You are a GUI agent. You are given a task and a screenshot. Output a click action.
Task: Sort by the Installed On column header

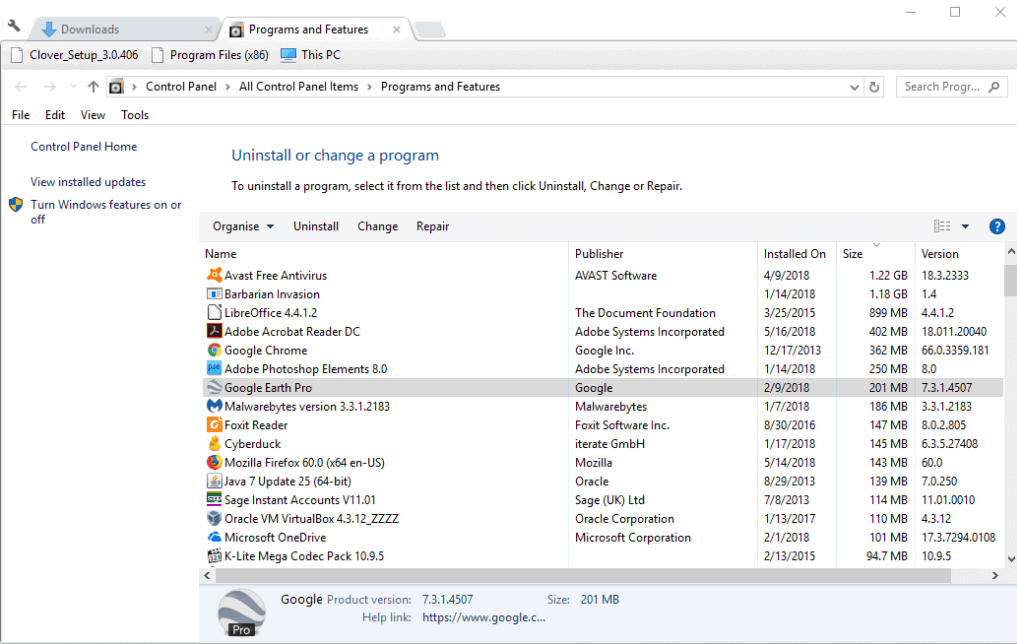(x=797, y=254)
